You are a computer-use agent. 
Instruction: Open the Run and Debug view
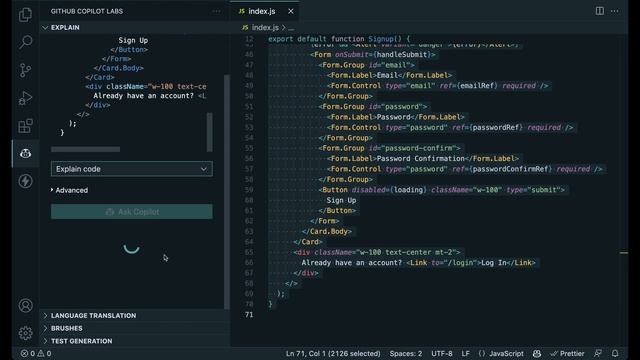25,98
